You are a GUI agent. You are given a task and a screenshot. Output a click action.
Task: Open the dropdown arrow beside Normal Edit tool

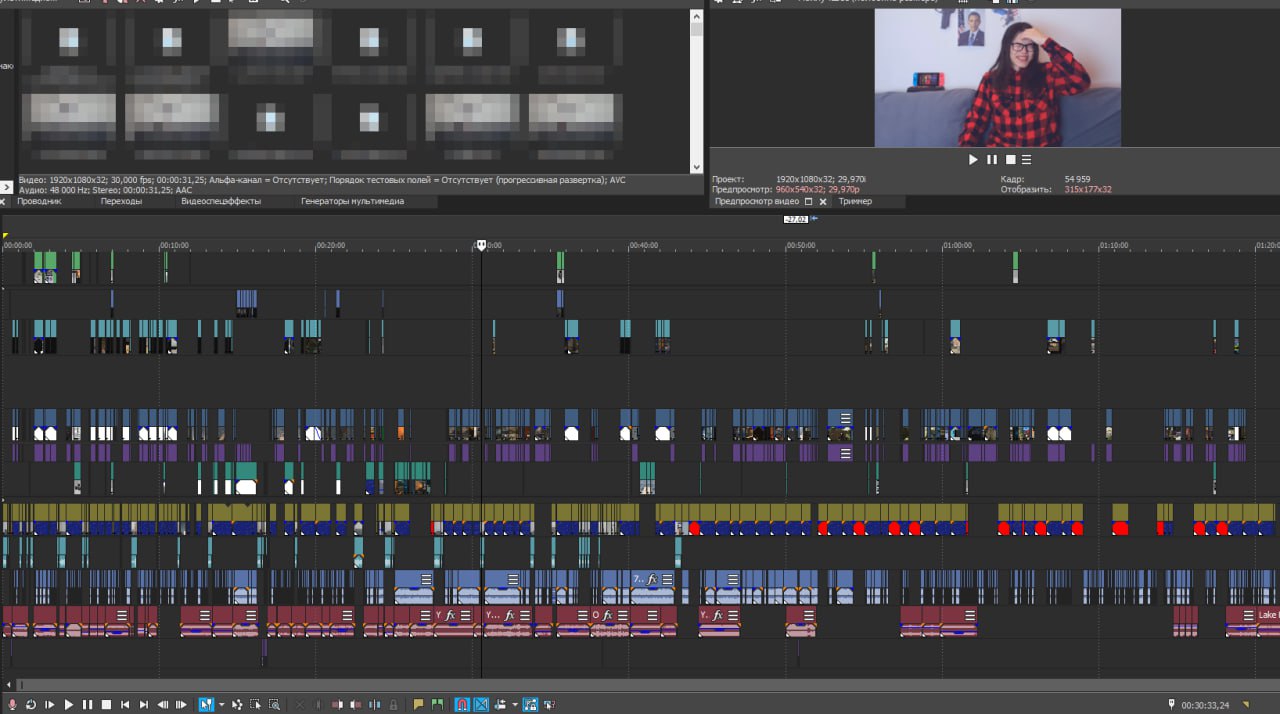coord(221,704)
